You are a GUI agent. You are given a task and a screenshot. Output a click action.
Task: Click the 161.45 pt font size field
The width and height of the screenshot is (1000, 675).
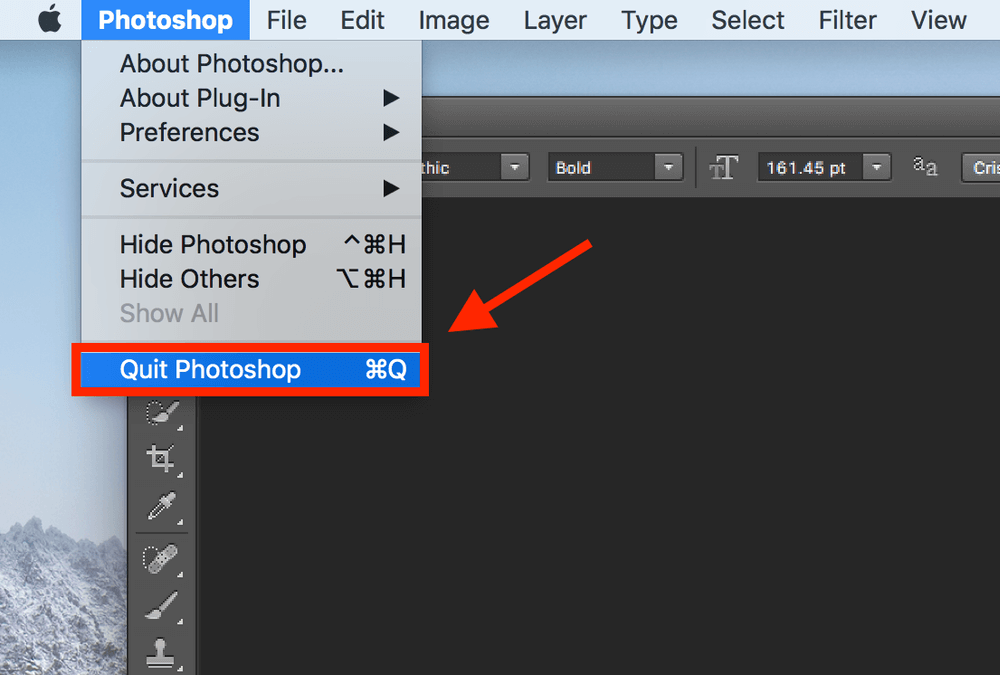(810, 168)
